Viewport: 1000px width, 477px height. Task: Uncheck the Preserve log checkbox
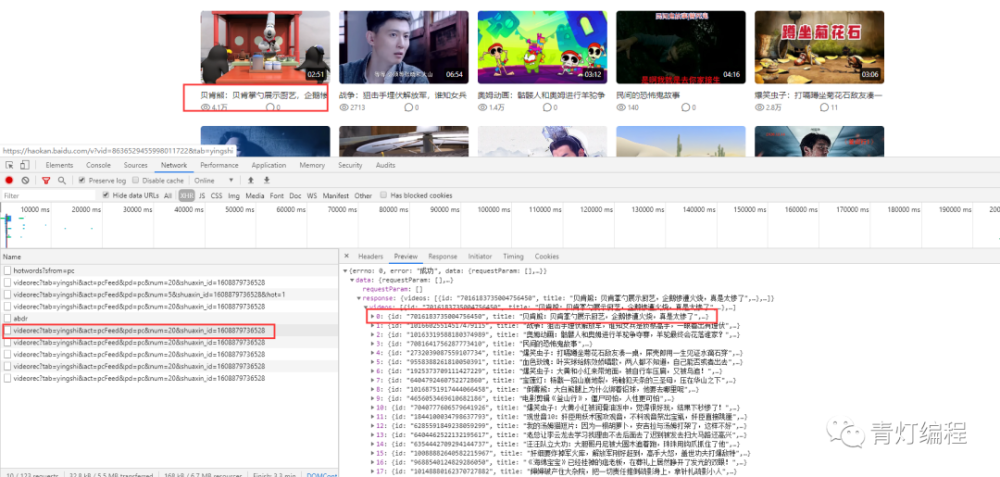[x=82, y=180]
